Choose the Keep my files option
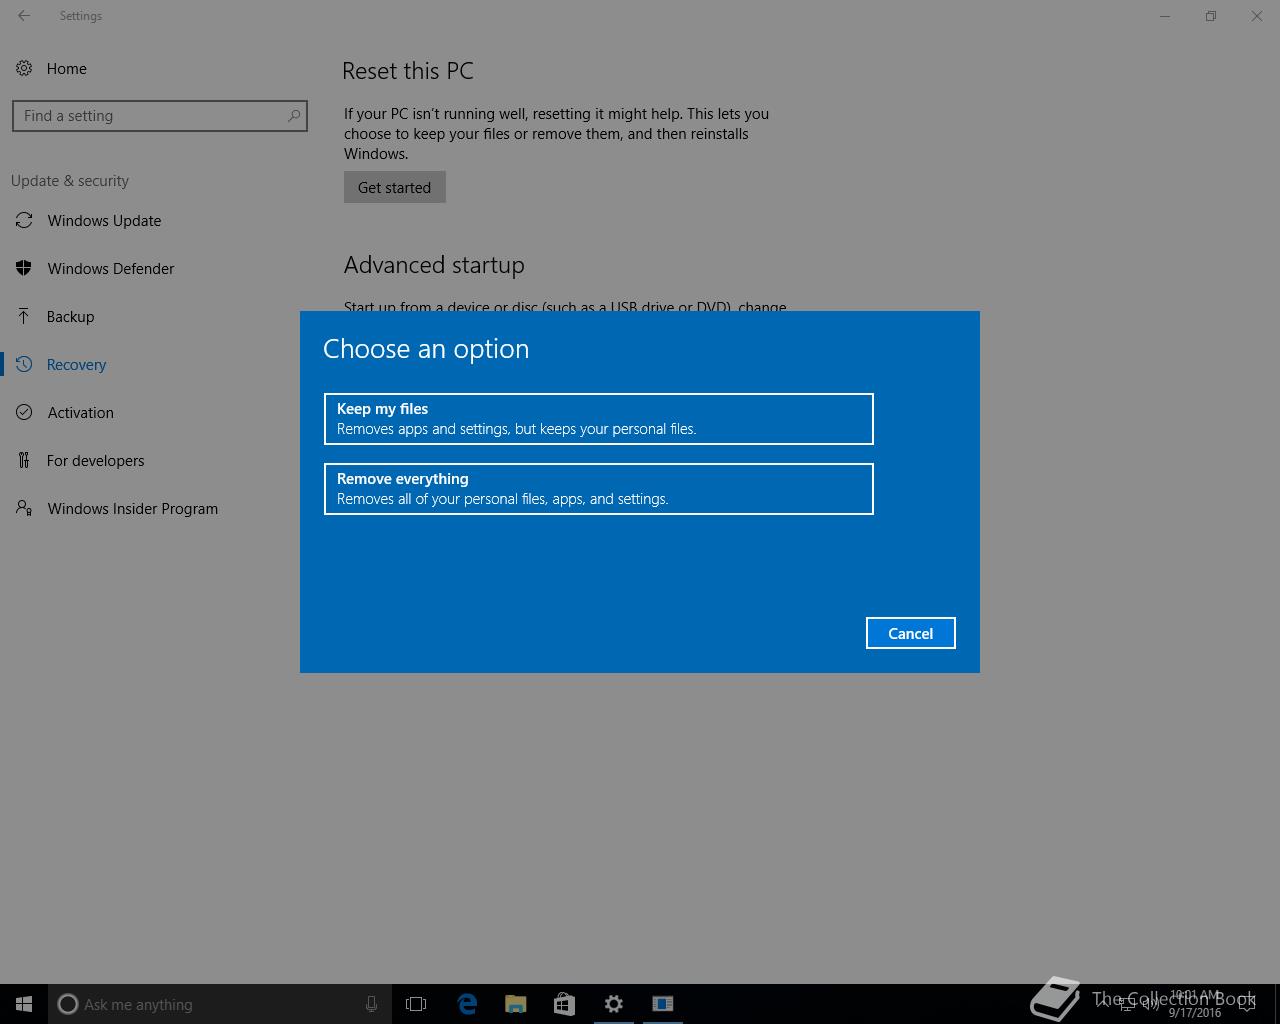 (x=599, y=419)
